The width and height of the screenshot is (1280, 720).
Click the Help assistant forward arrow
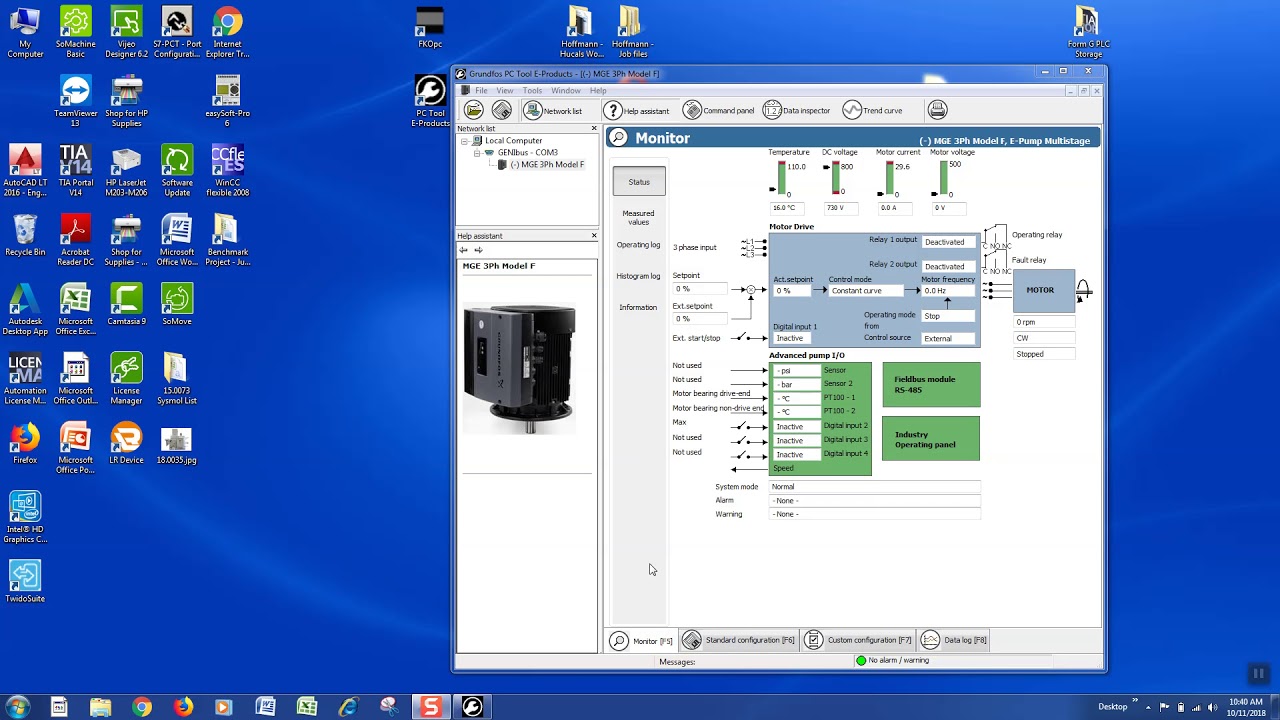click(478, 250)
